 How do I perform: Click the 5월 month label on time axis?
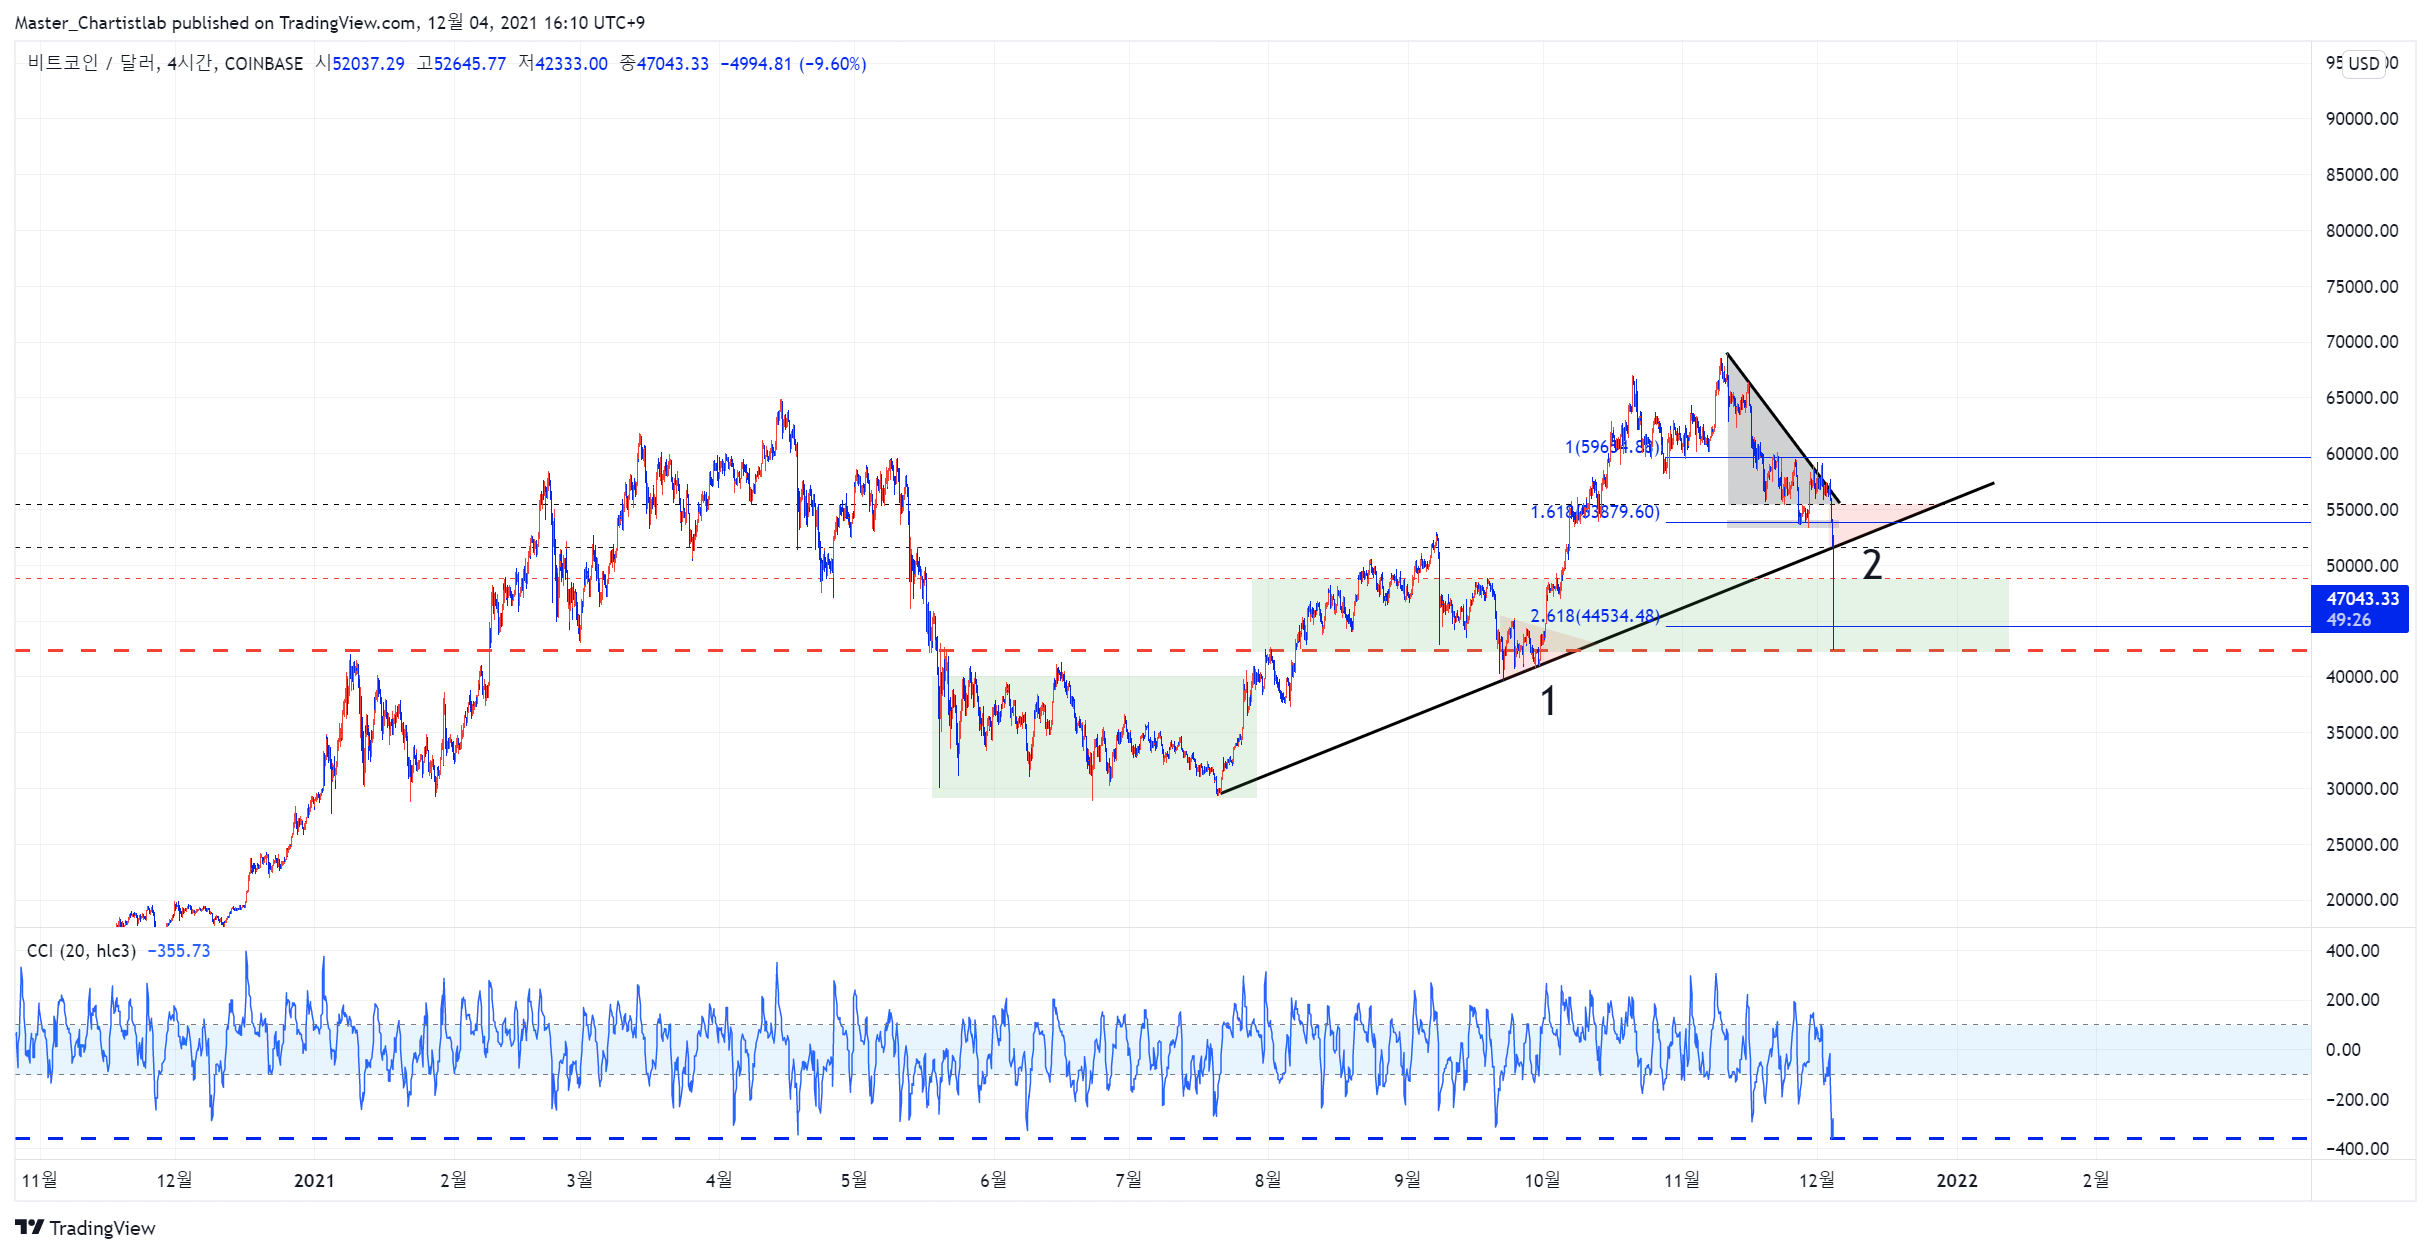[x=854, y=1181]
